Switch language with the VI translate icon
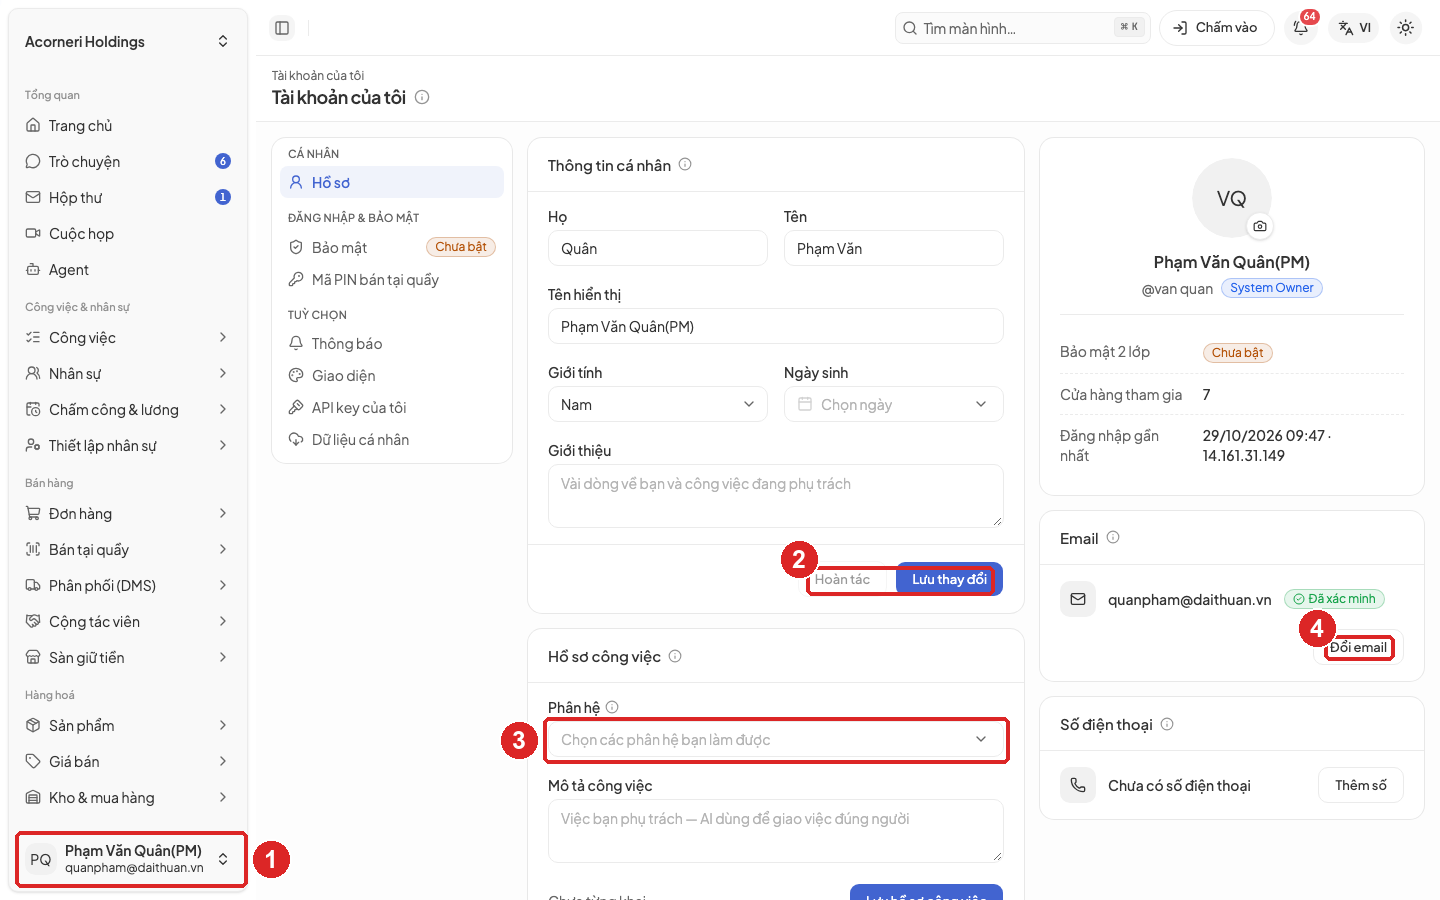The image size is (1440, 900). point(1355,28)
